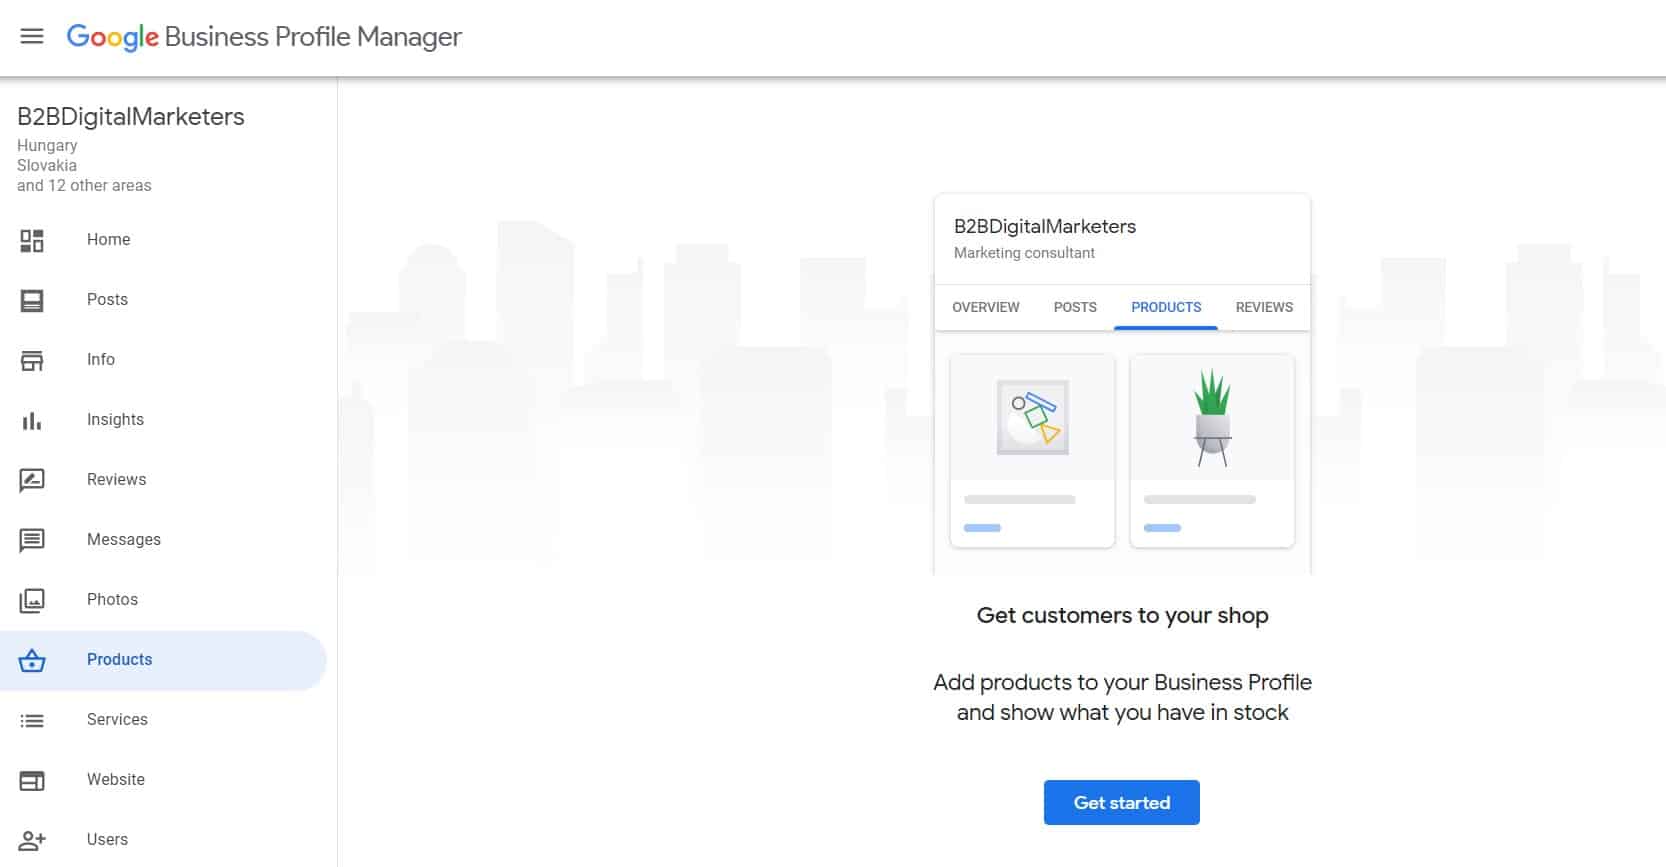
Task: Click the 'Hungary' area text
Action: (47, 146)
